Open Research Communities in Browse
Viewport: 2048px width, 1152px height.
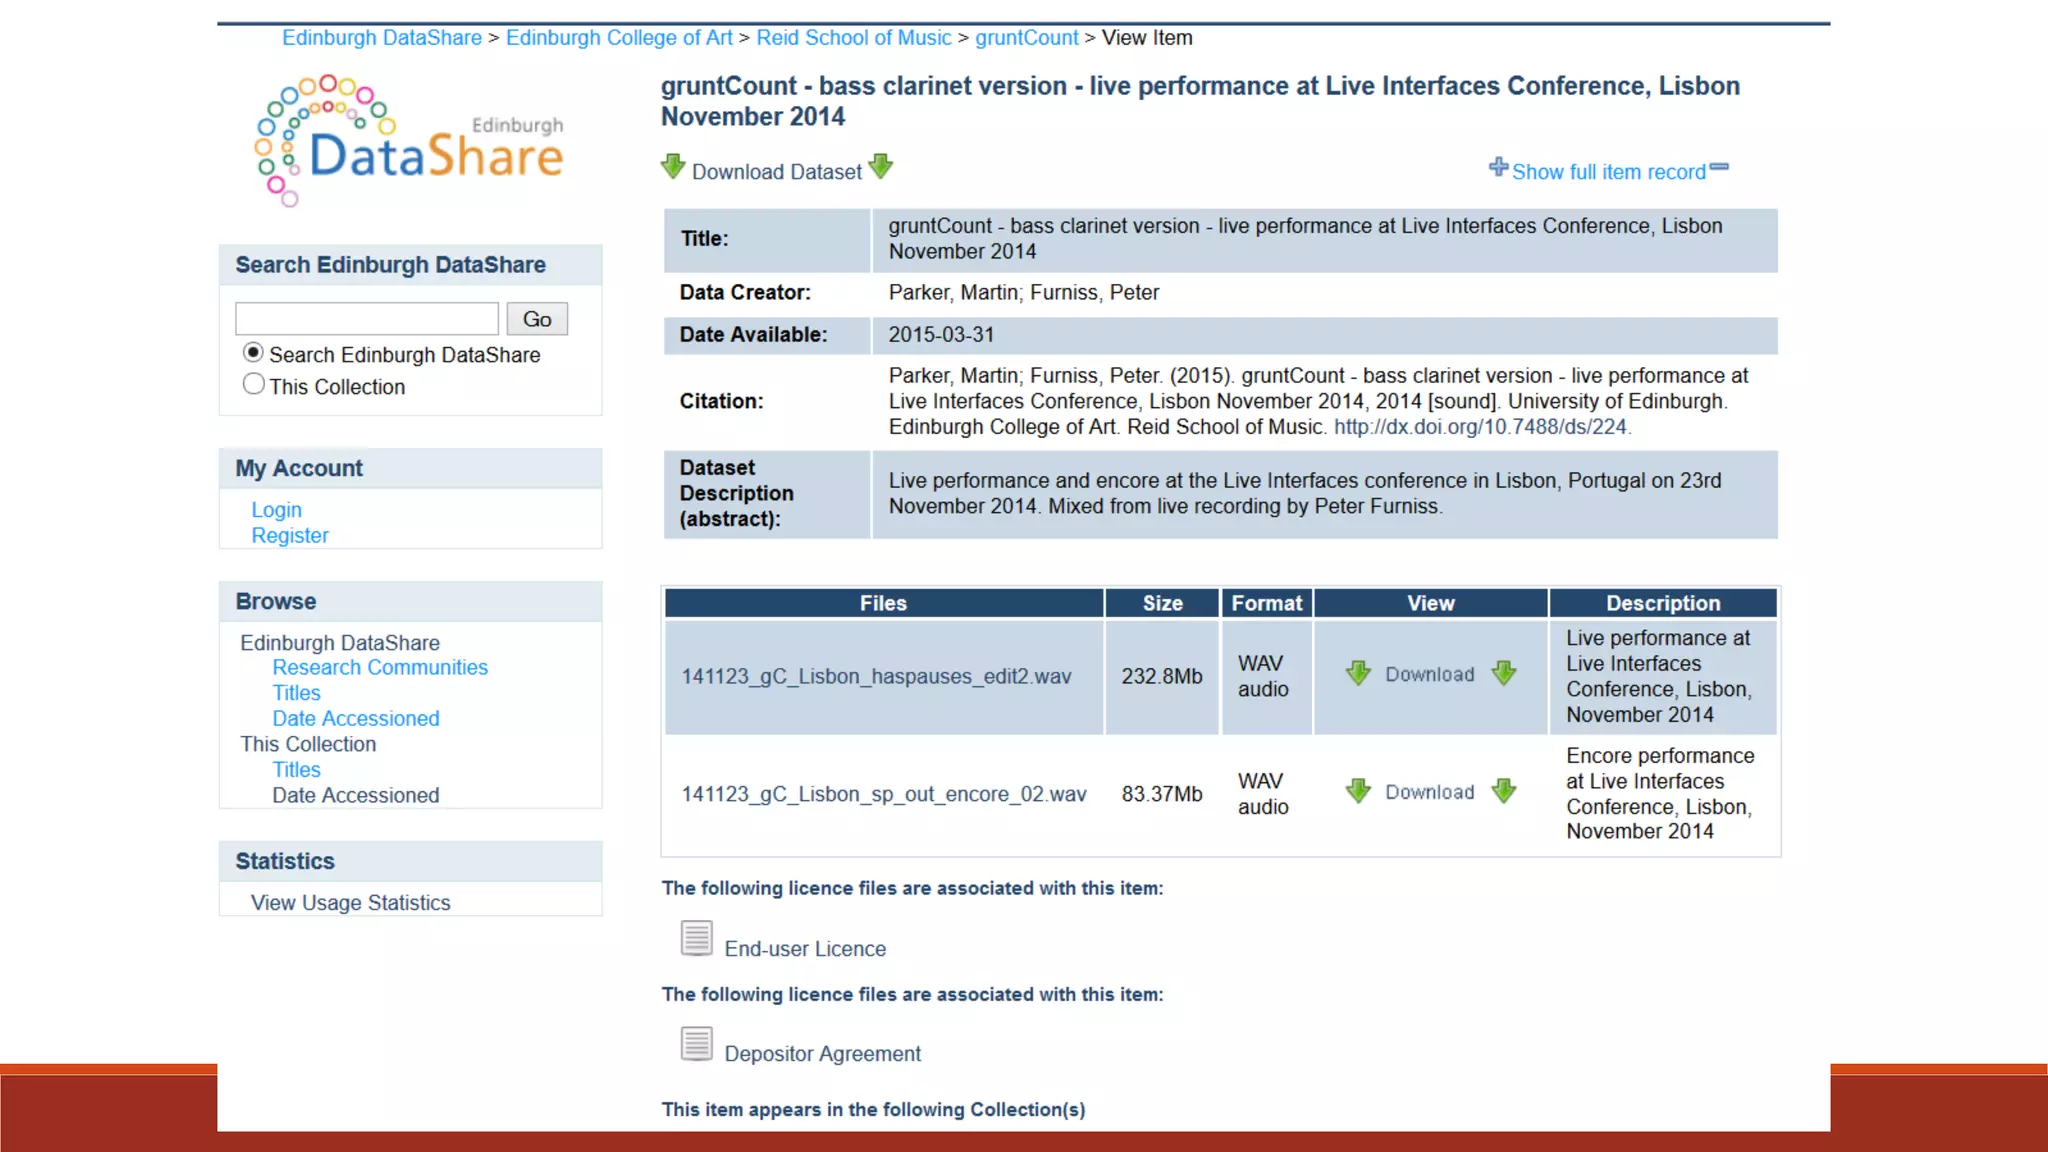380,667
